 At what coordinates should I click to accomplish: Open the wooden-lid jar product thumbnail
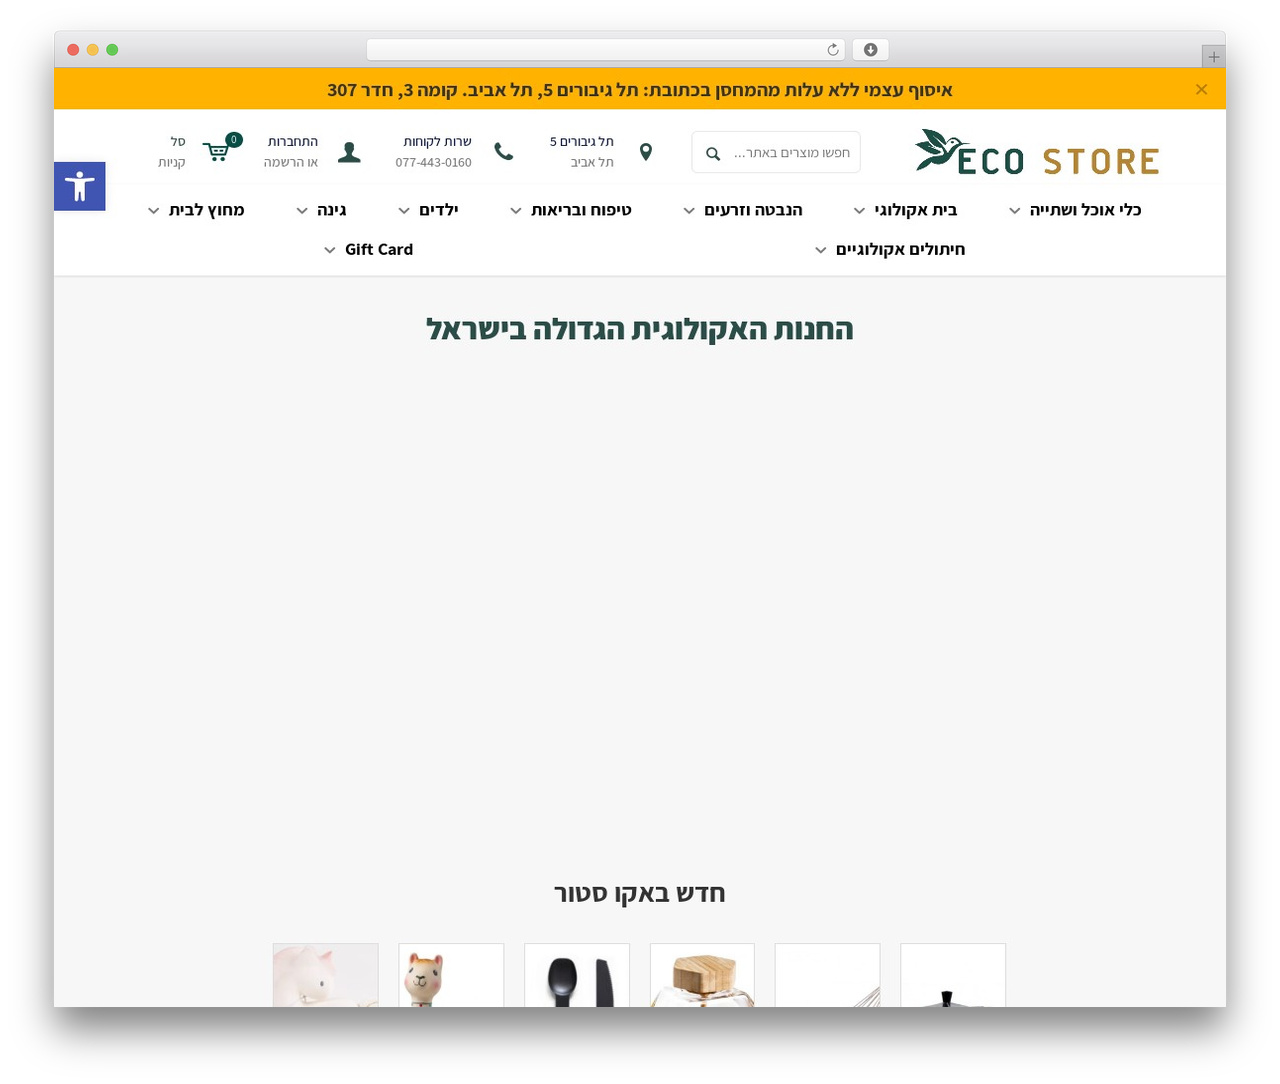(x=702, y=975)
